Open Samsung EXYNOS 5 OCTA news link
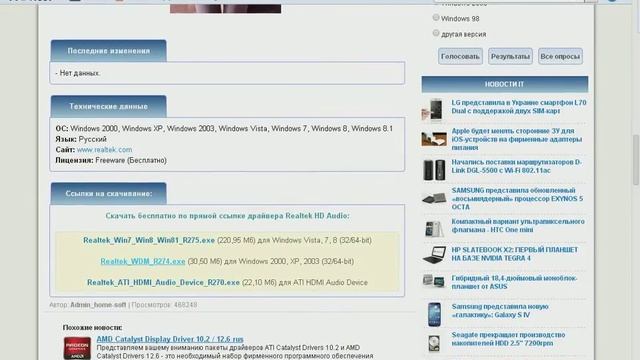This screenshot has height=360, width=640. pyautogui.click(x=517, y=199)
